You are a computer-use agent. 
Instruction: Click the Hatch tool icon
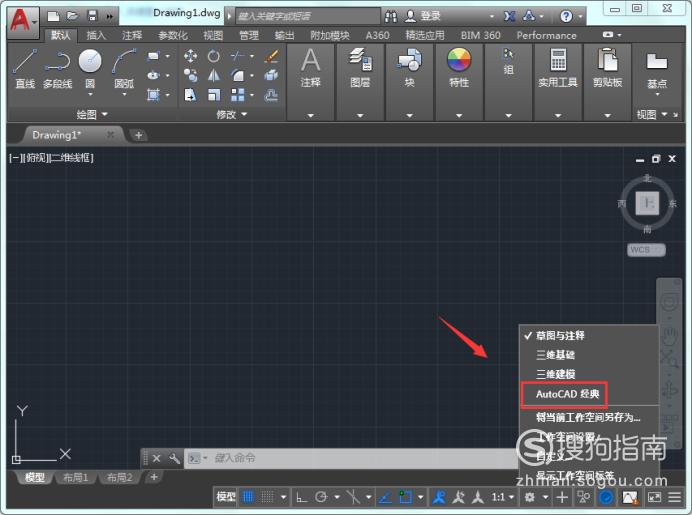coord(153,94)
